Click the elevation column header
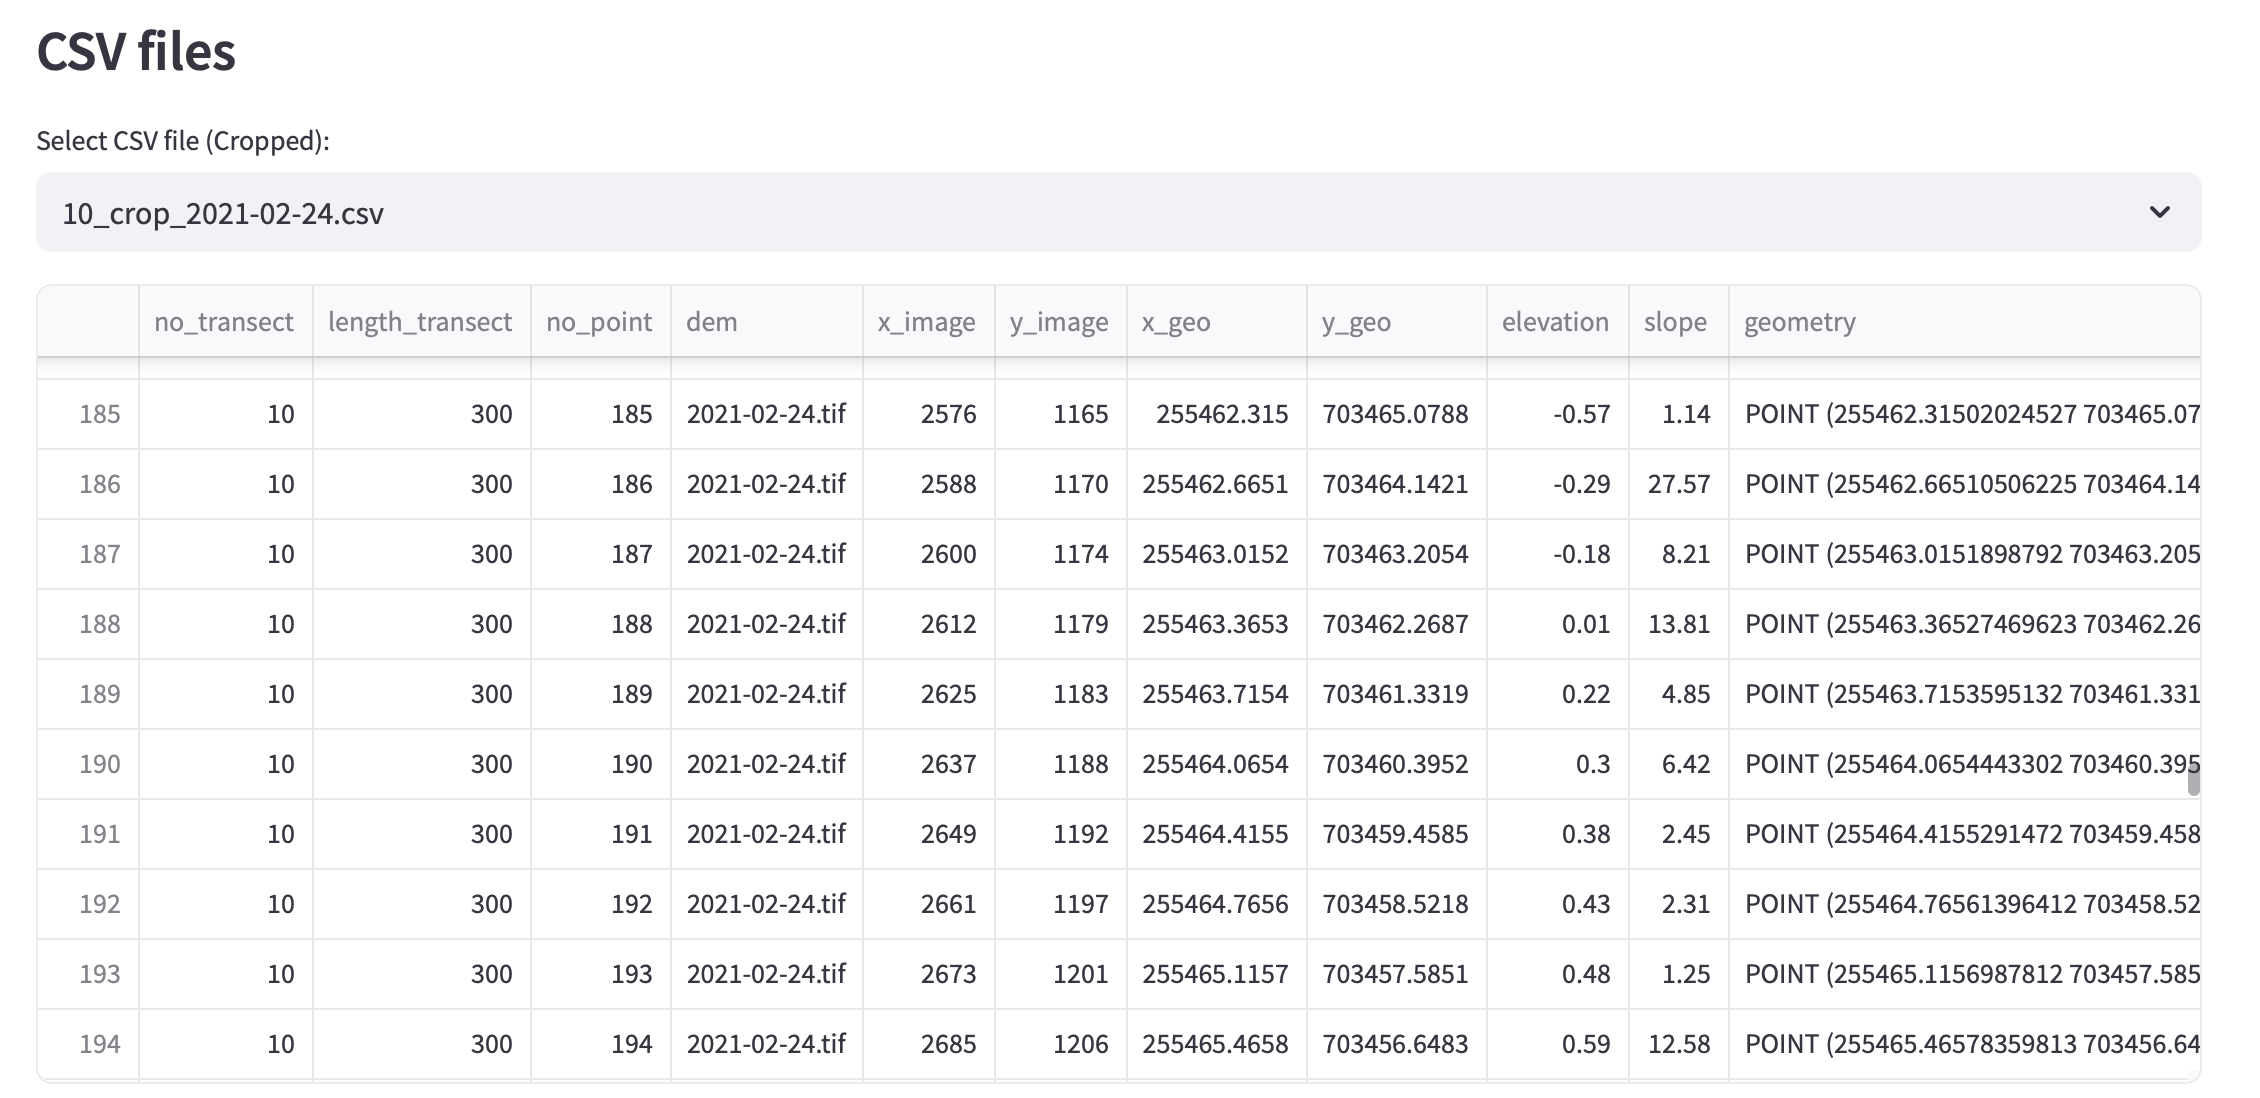 [x=1557, y=321]
